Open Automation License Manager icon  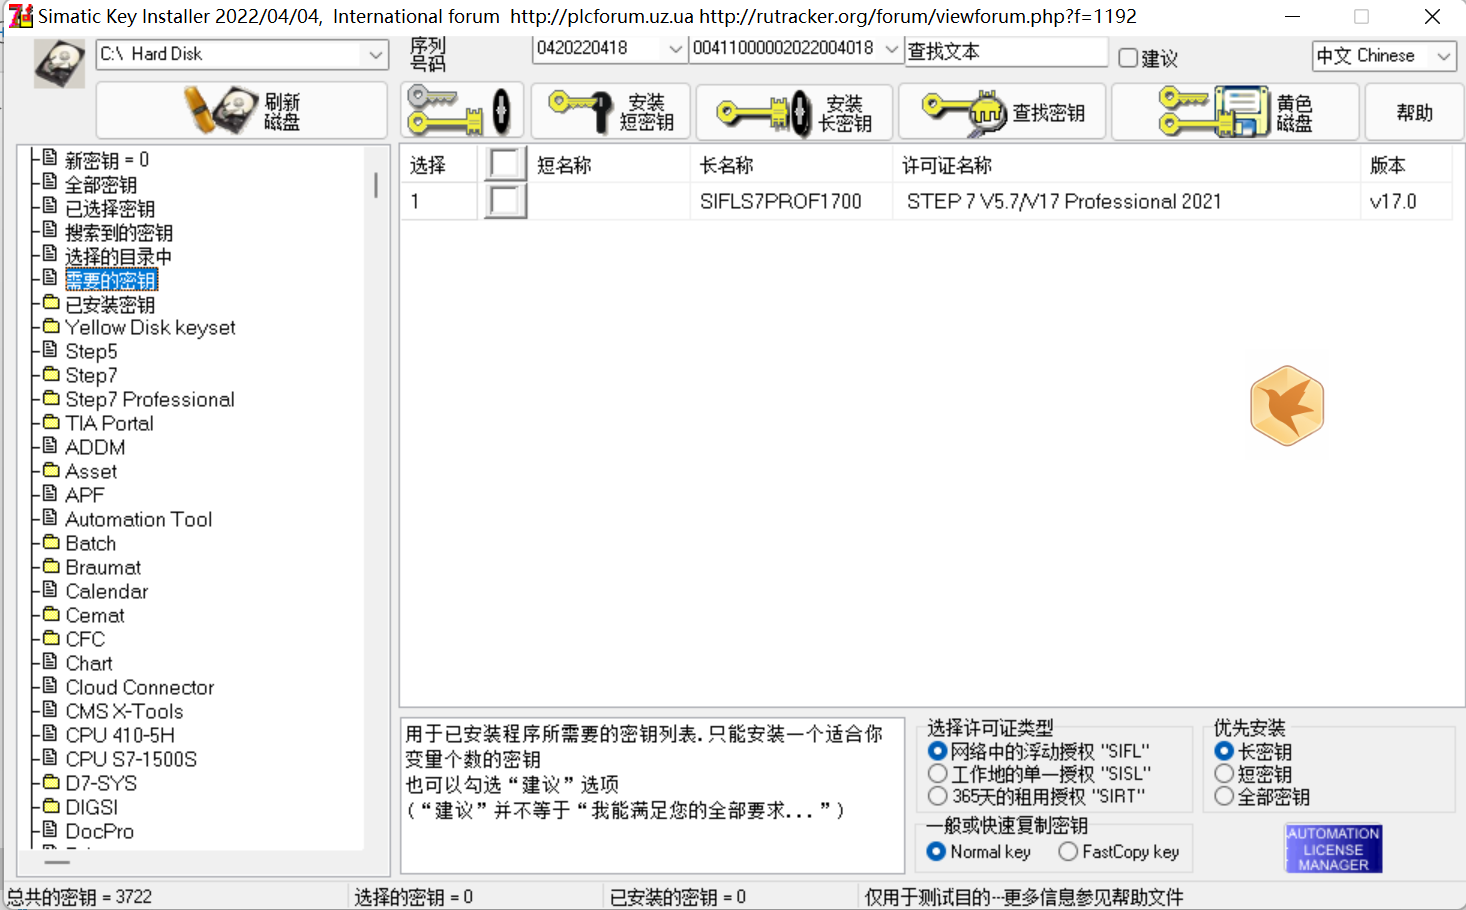pyautogui.click(x=1333, y=849)
